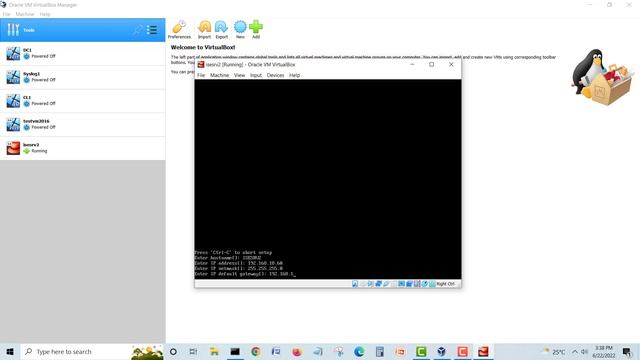Select the DC1 virtual machine
This screenshot has width=640, height=360.
pos(82,53)
